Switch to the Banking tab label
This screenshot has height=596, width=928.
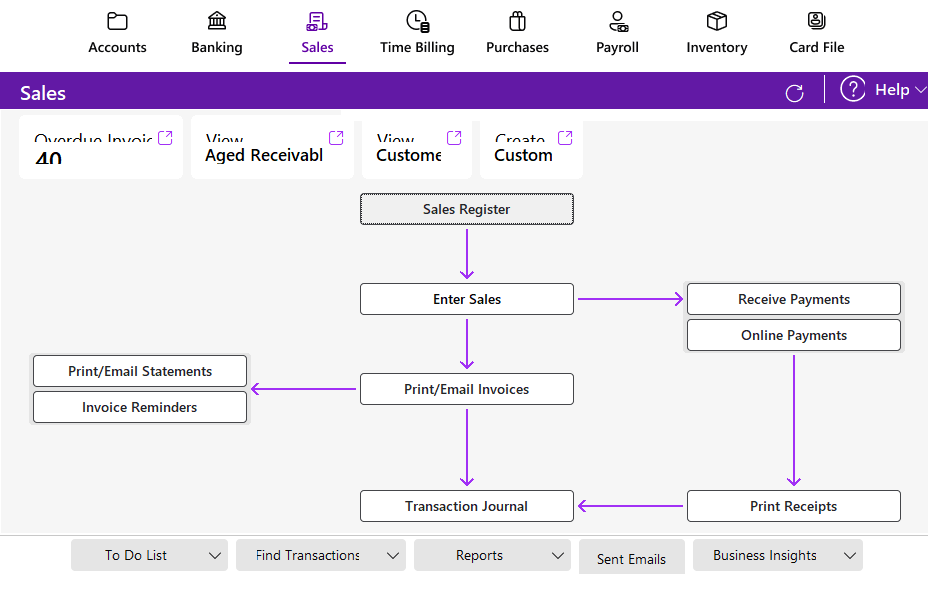pos(217,47)
